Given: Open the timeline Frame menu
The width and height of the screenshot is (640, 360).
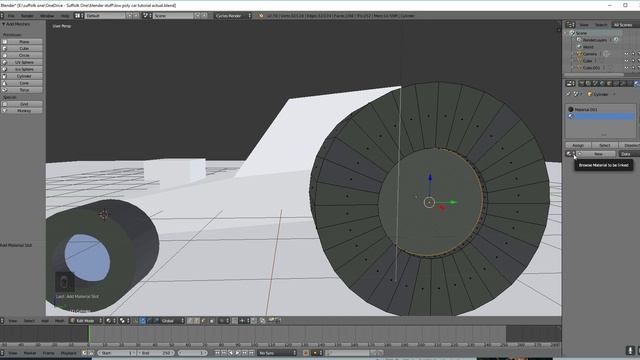Looking at the screenshot, I should point(49,353).
